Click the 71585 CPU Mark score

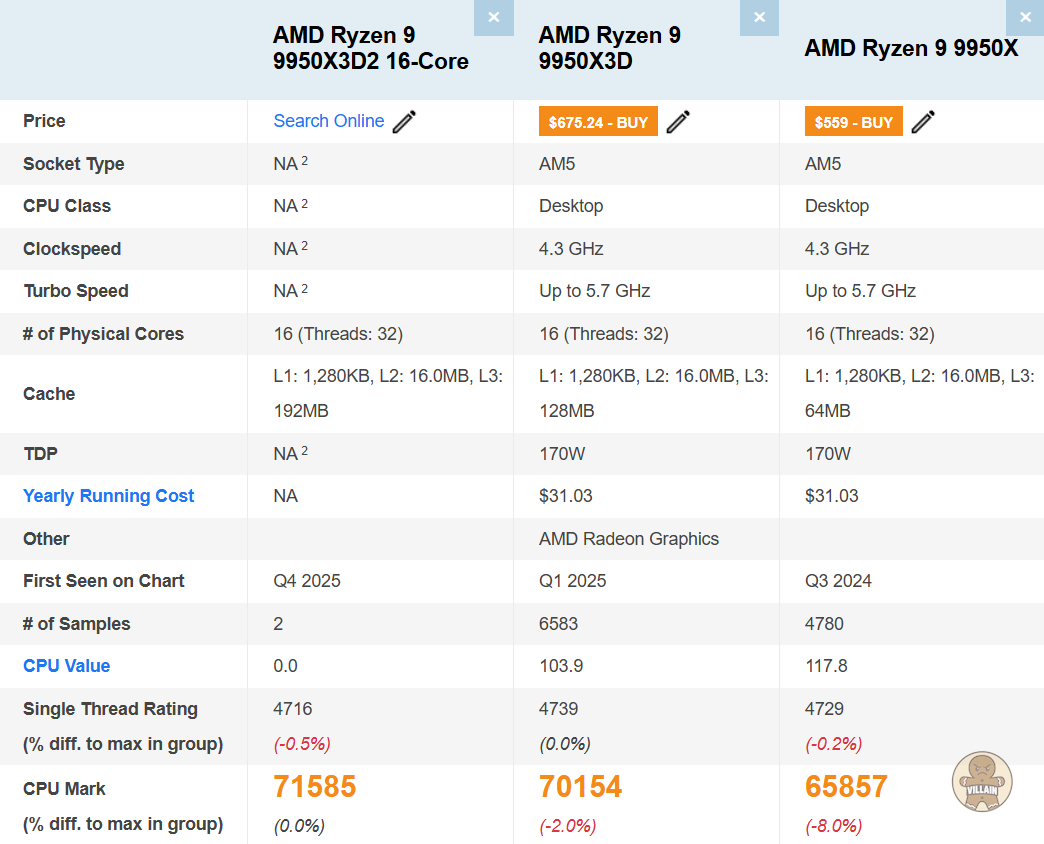coord(314,787)
